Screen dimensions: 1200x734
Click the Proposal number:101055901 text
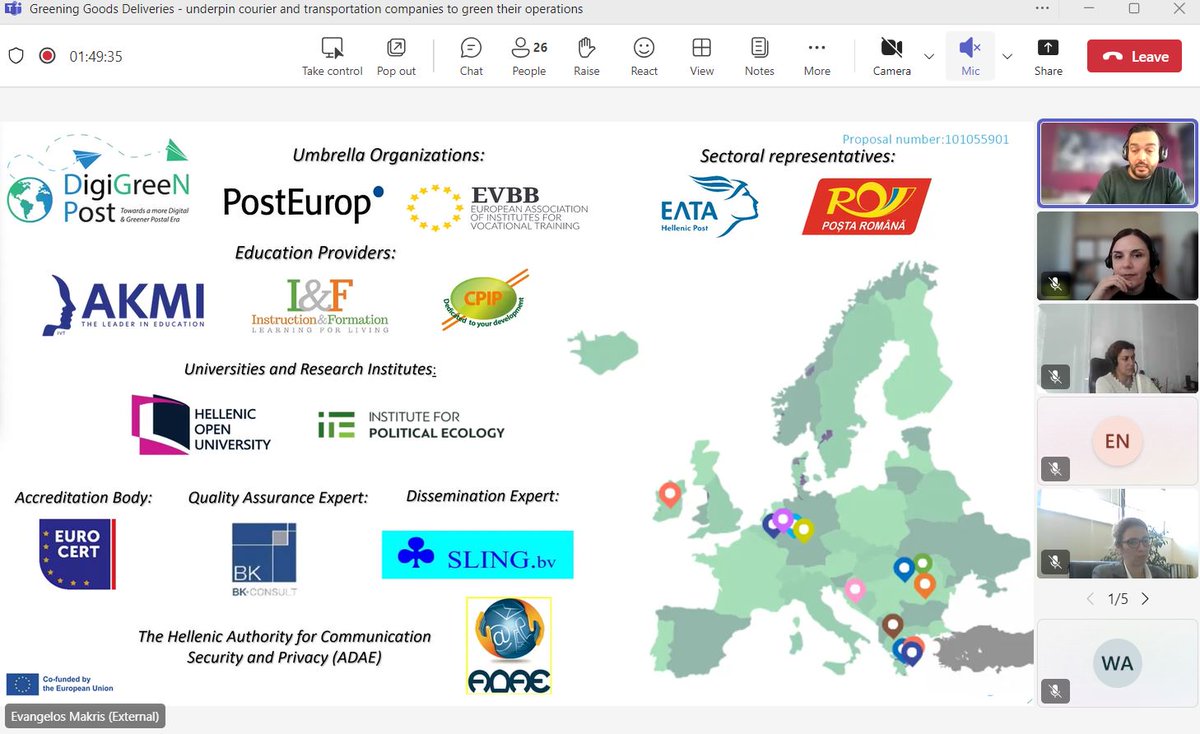925,139
